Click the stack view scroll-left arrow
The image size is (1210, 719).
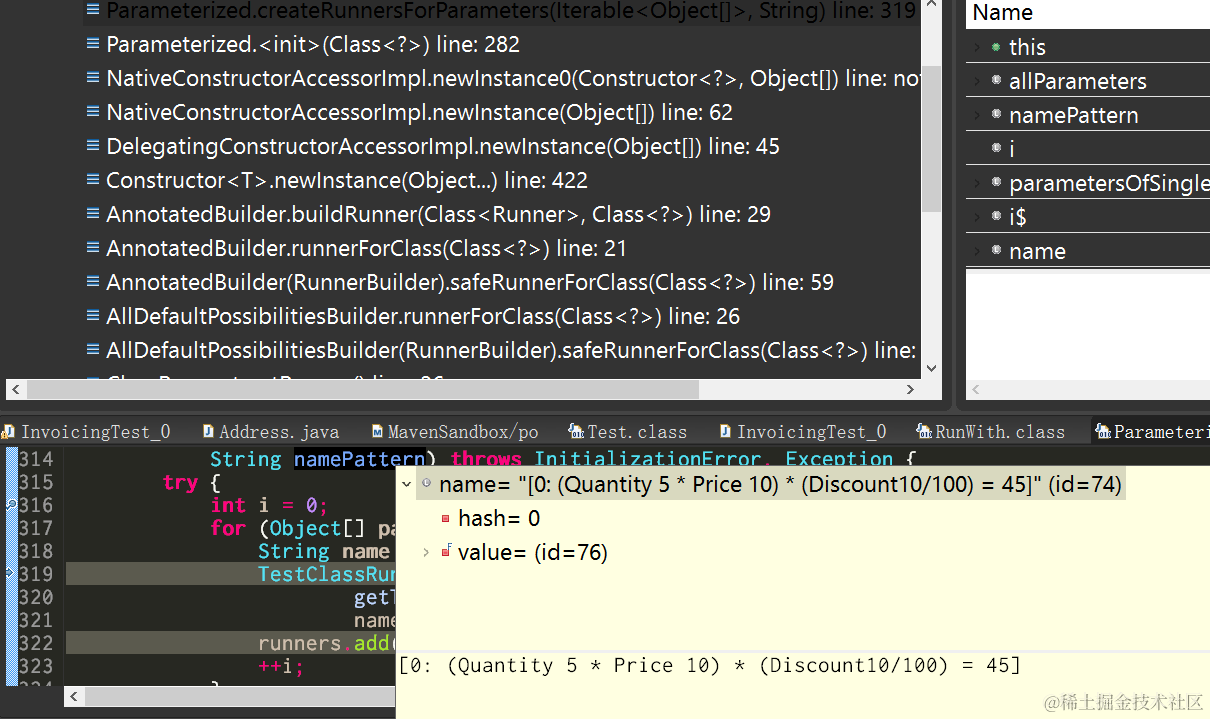[x=15, y=389]
